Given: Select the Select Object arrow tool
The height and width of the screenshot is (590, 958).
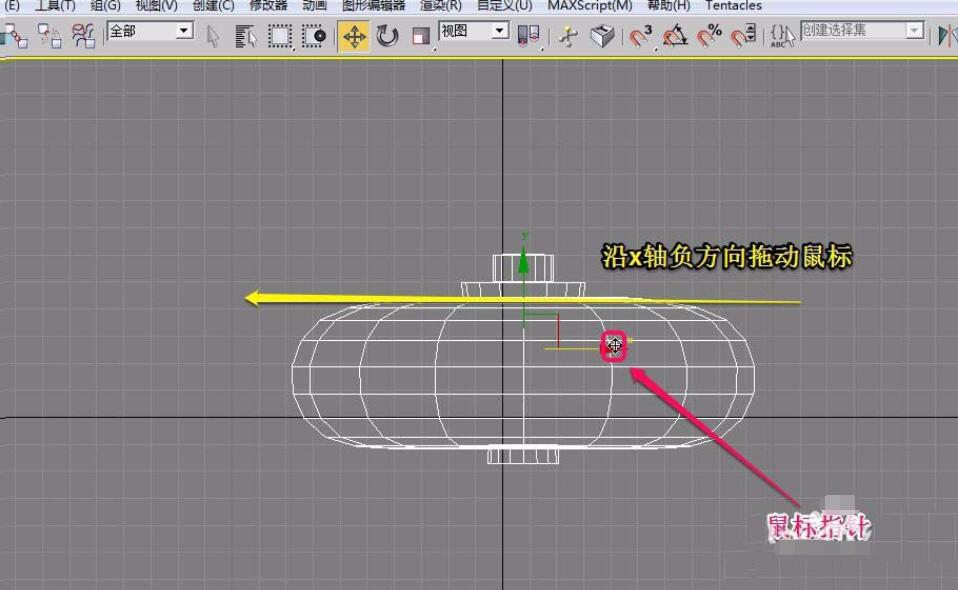Looking at the screenshot, I should (211, 33).
